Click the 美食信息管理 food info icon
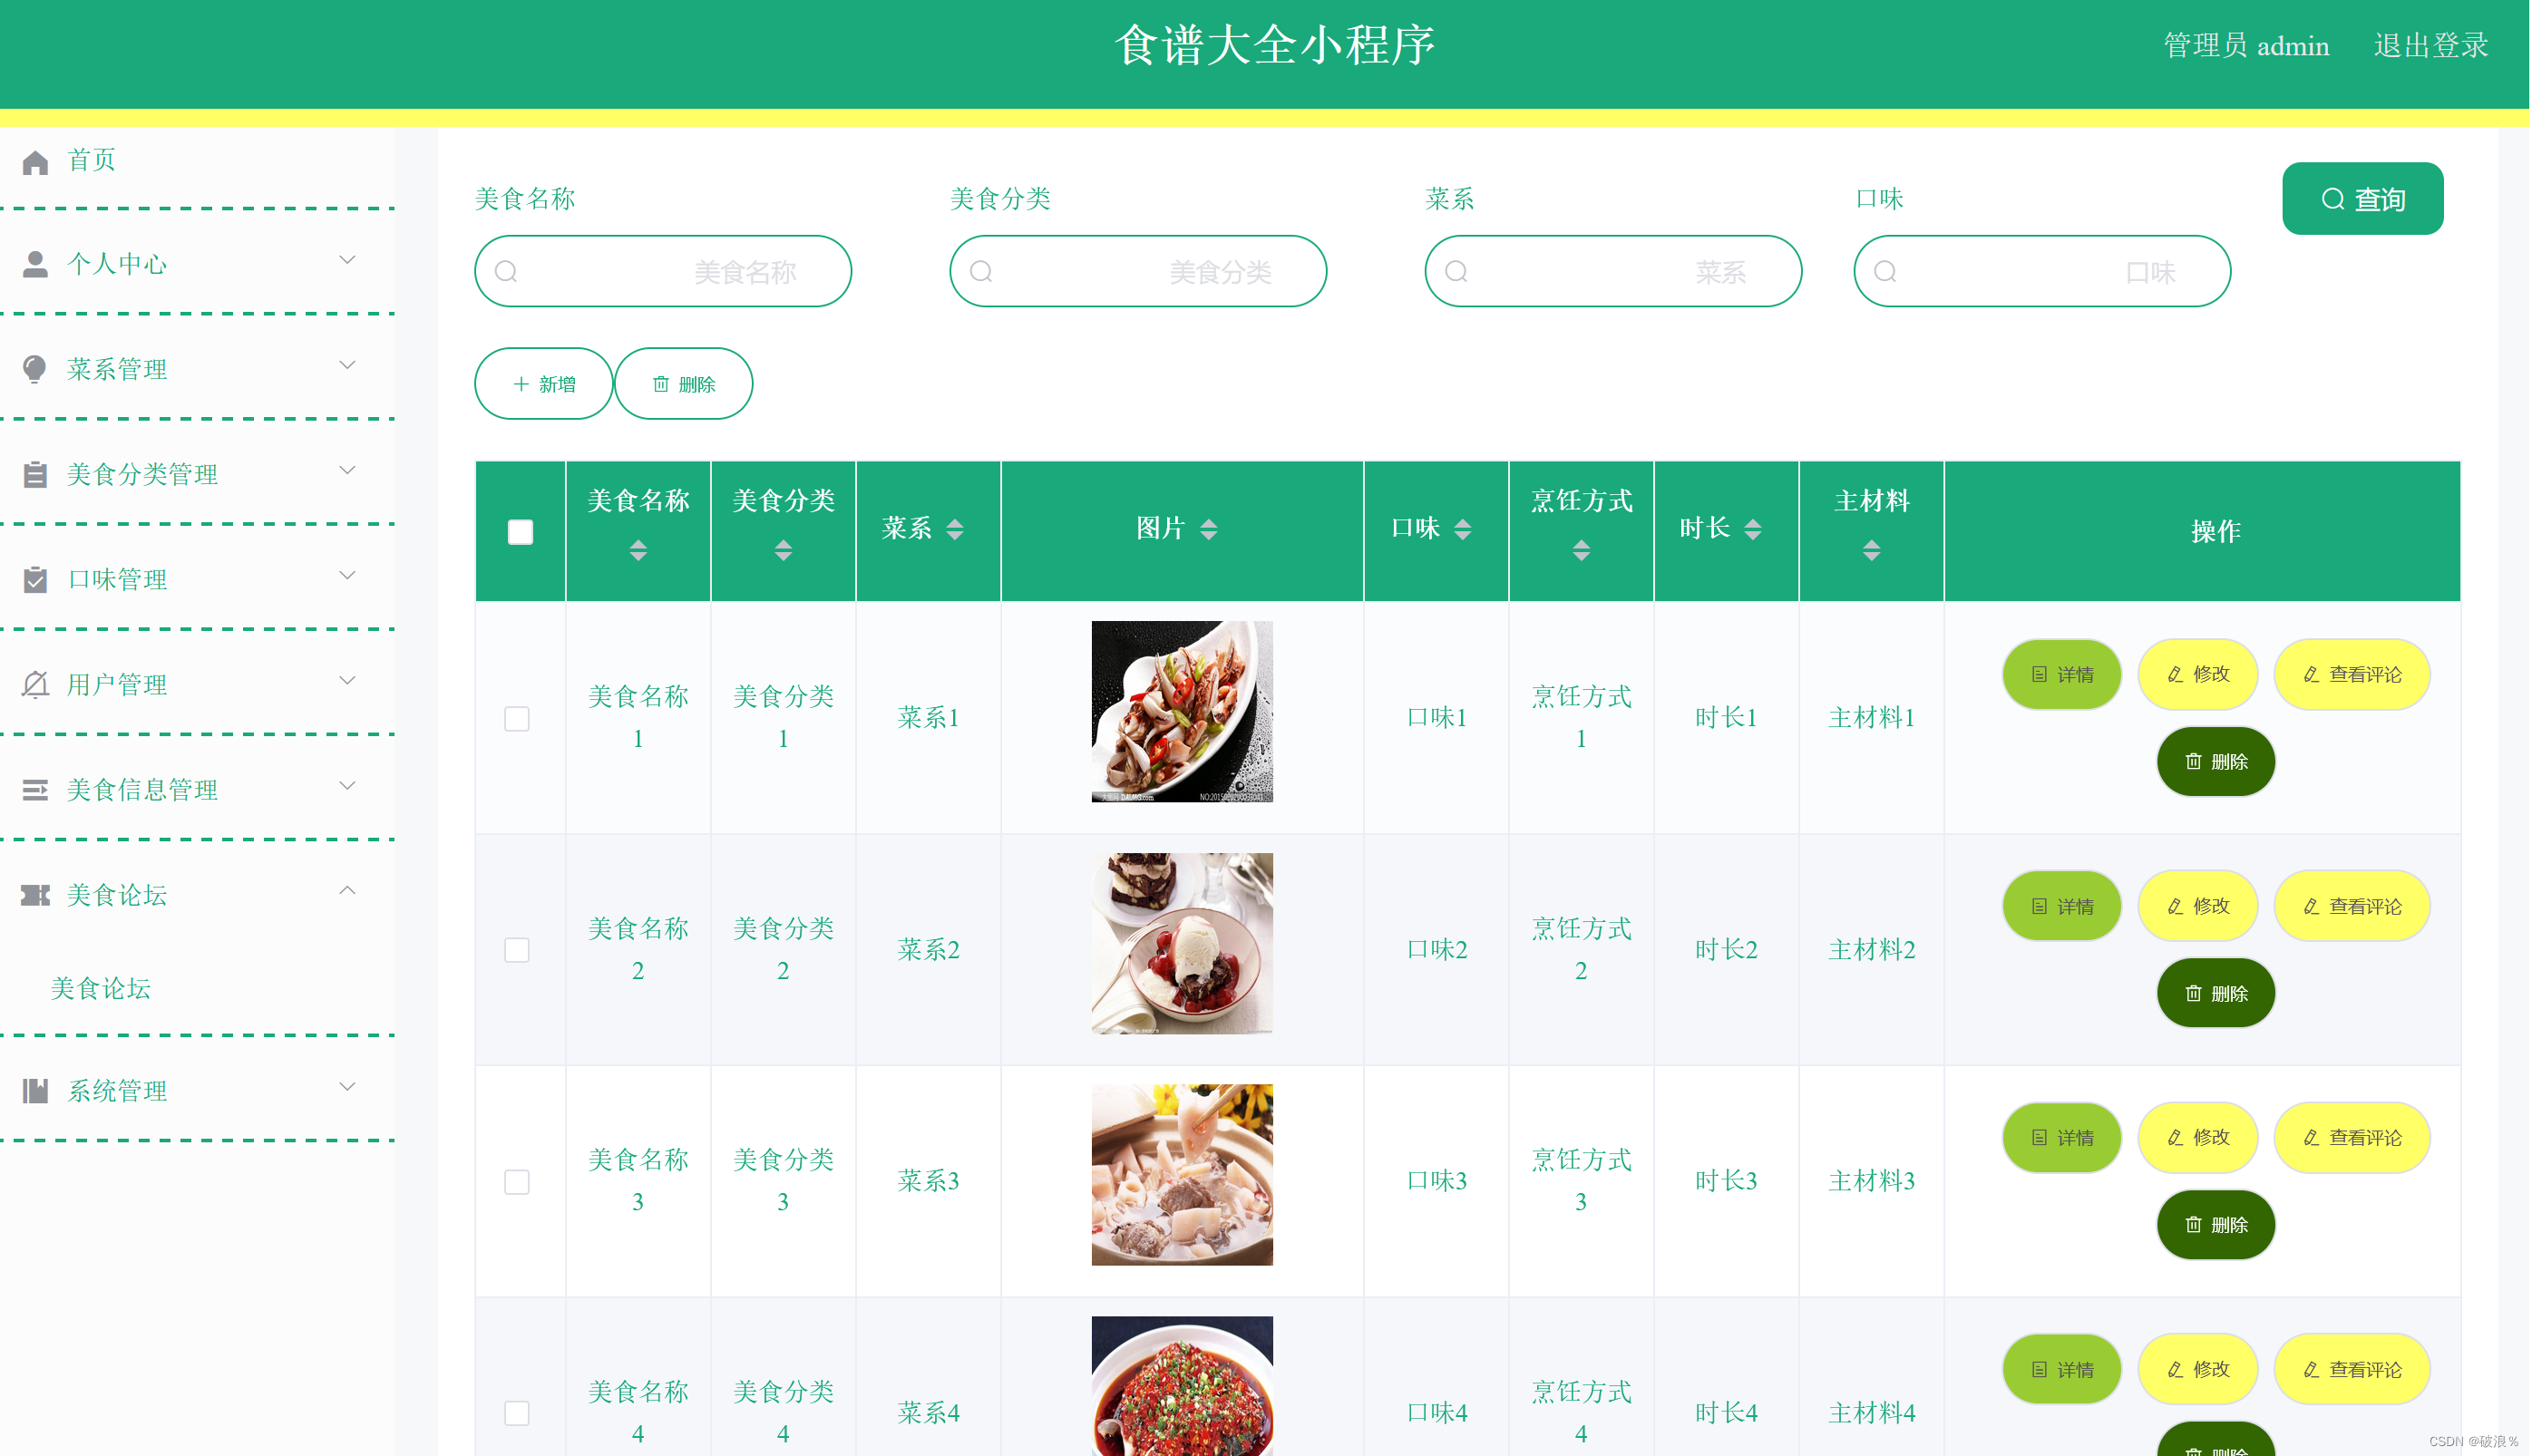The image size is (2532, 1456). point(34,789)
